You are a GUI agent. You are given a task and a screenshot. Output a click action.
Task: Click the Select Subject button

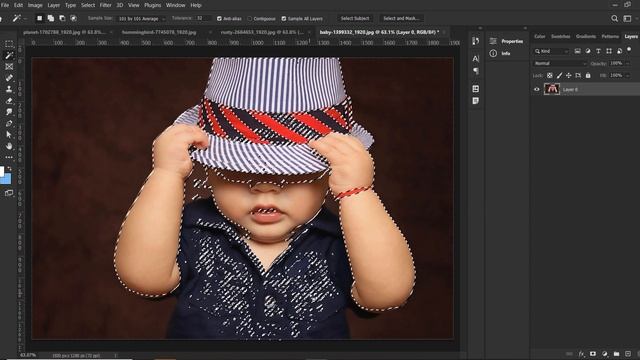[355, 18]
